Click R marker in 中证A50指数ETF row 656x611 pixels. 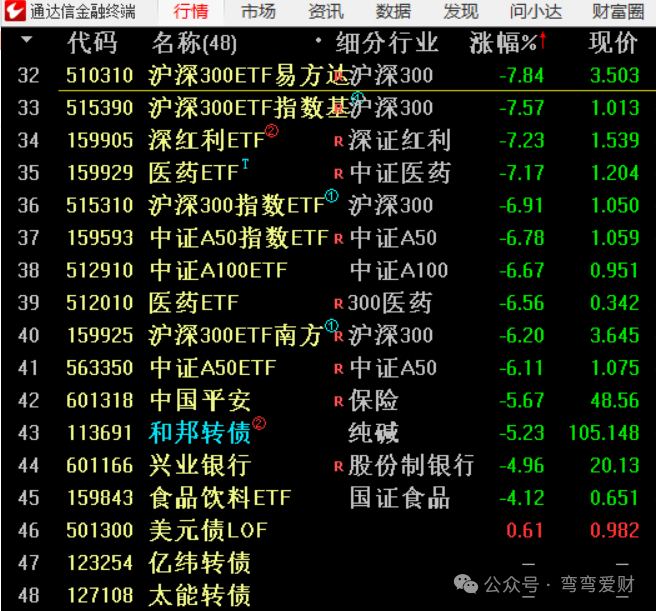pyautogui.click(x=338, y=239)
